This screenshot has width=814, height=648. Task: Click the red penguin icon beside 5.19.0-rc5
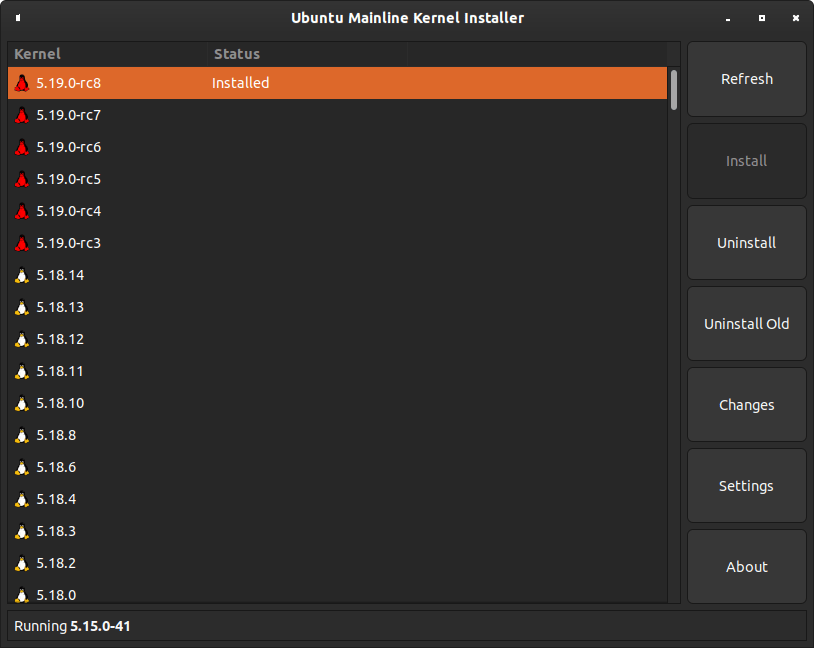(22, 179)
